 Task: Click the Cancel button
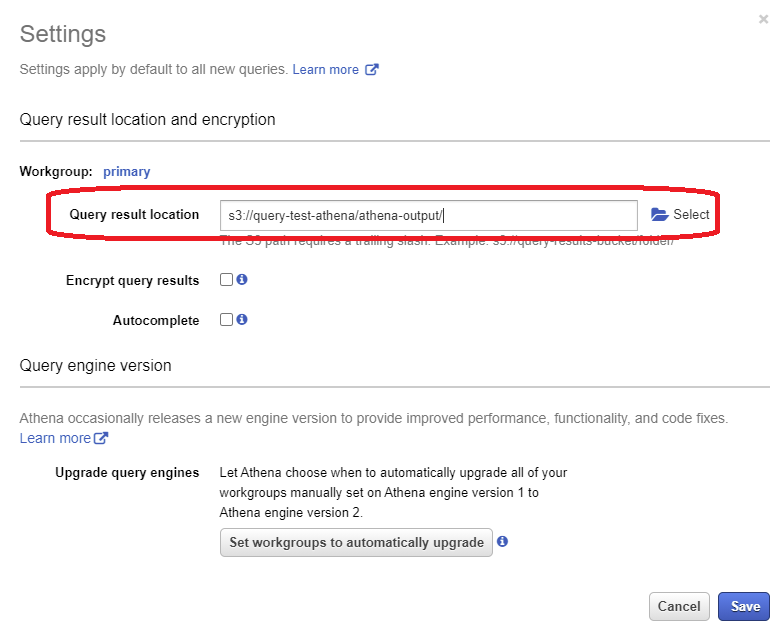[x=679, y=606]
